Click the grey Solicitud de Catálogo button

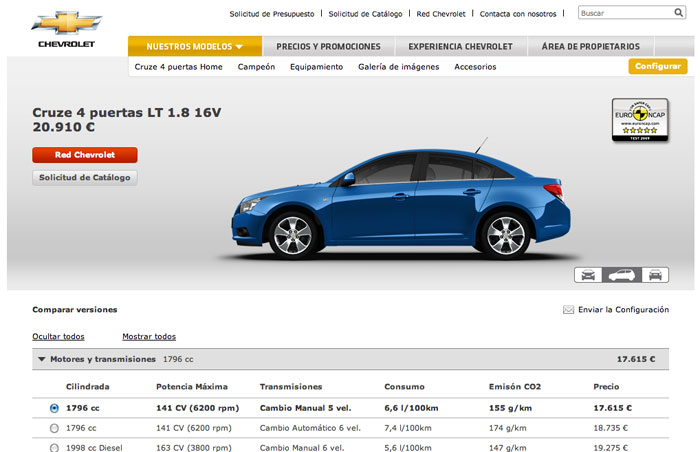(x=85, y=178)
